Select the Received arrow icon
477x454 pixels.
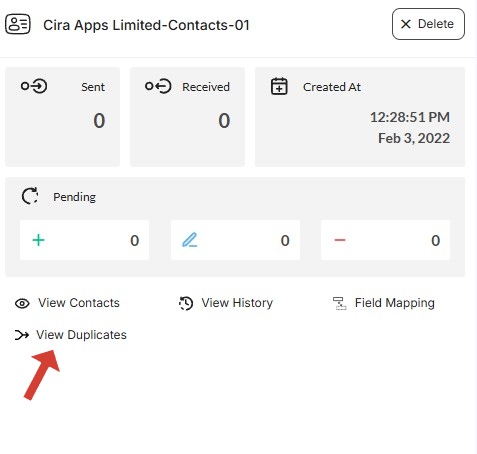(x=158, y=86)
